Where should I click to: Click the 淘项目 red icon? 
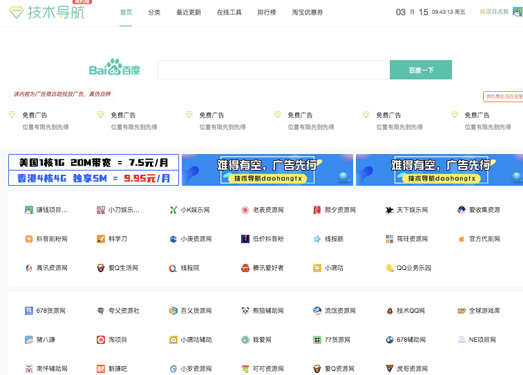coord(101,340)
